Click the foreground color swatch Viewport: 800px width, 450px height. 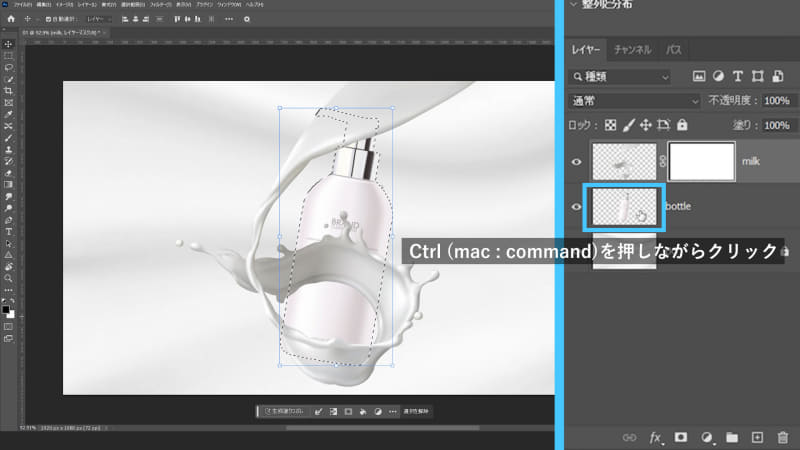point(6,309)
